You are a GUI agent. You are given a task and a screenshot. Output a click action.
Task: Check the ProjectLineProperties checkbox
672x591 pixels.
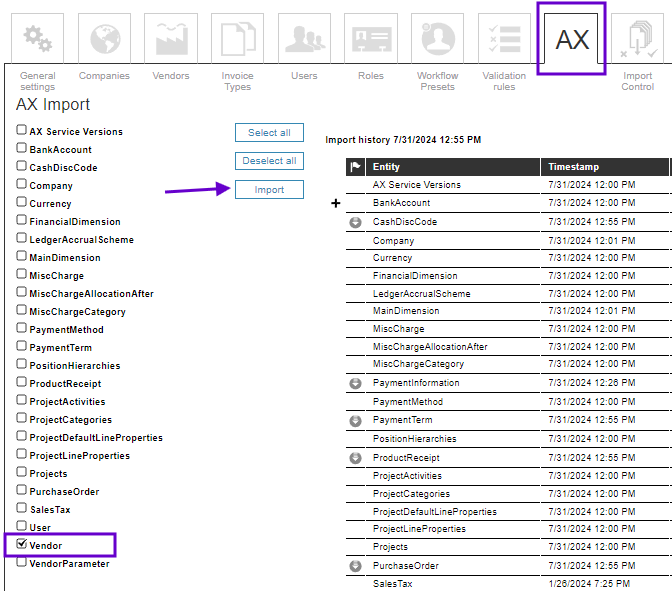21,453
